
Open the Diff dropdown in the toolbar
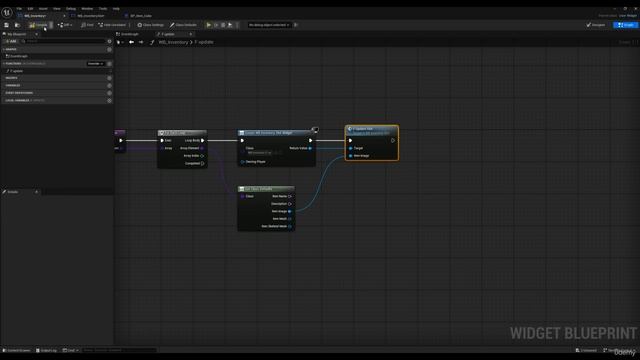coord(65,25)
